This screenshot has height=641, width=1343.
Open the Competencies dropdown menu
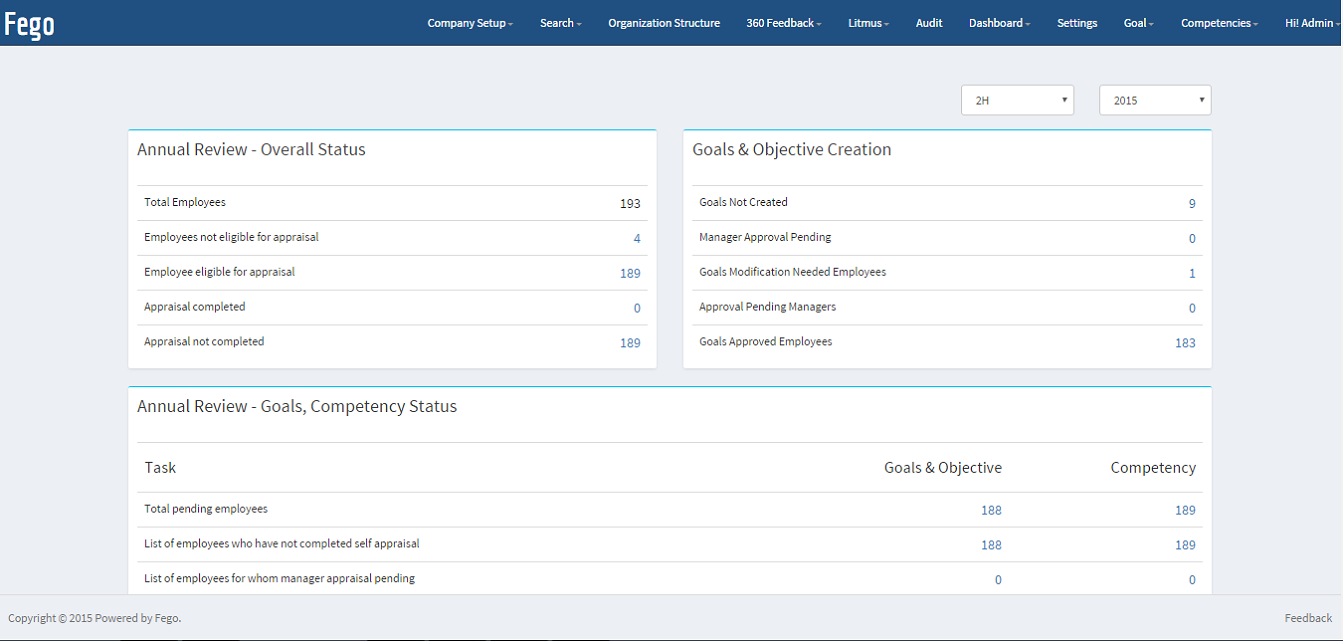pyautogui.click(x=1219, y=23)
